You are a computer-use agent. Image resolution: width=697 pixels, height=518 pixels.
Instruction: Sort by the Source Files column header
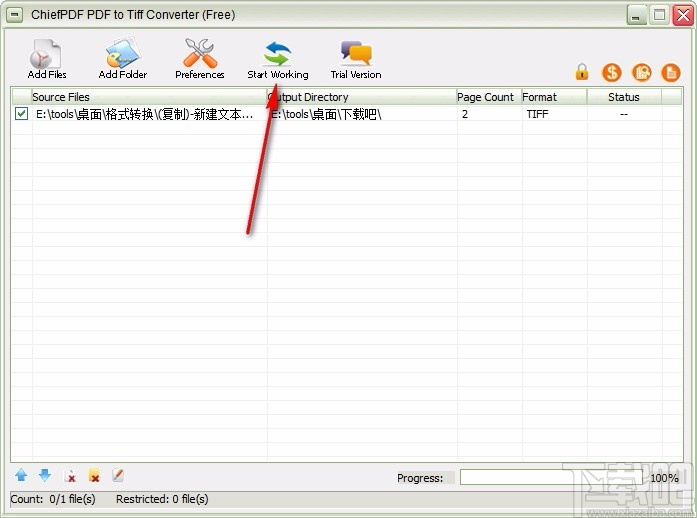click(x=149, y=97)
